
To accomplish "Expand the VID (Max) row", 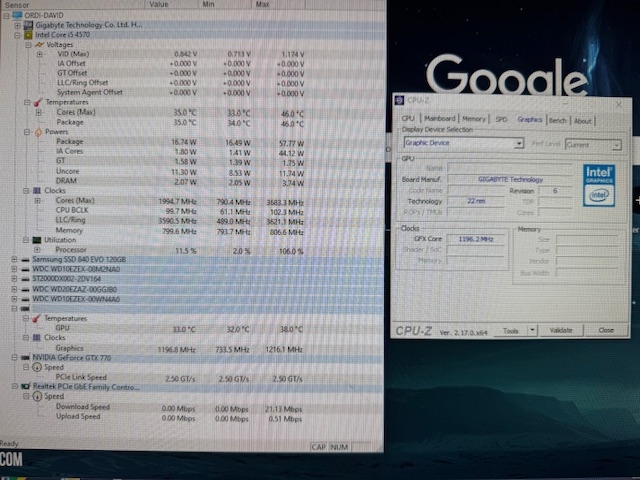I will tap(40, 54).
